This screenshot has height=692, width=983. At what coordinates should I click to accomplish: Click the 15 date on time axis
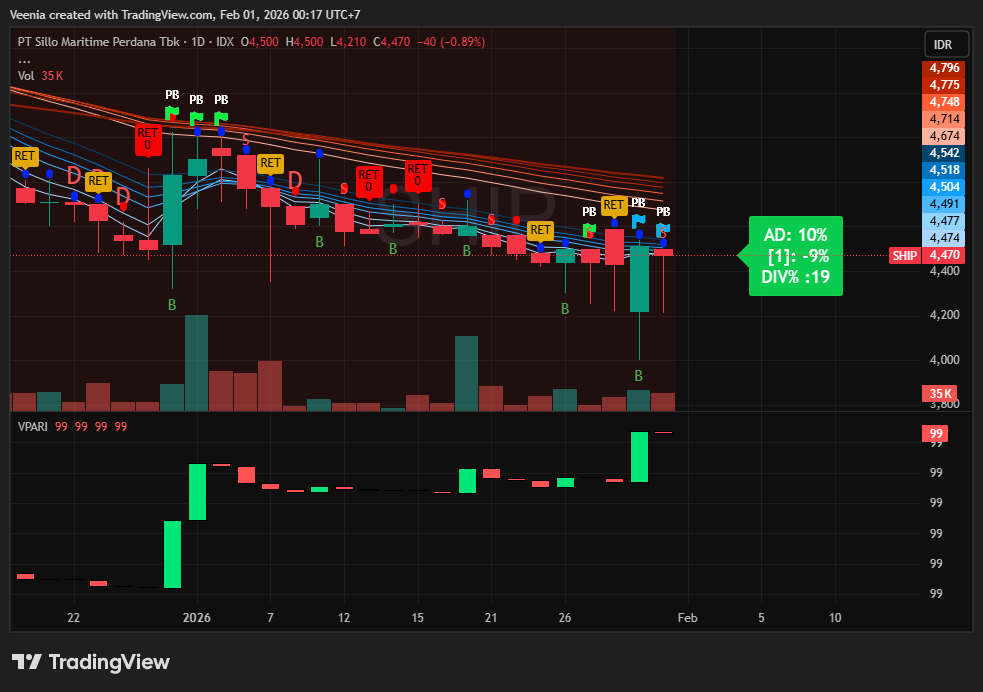(x=418, y=618)
